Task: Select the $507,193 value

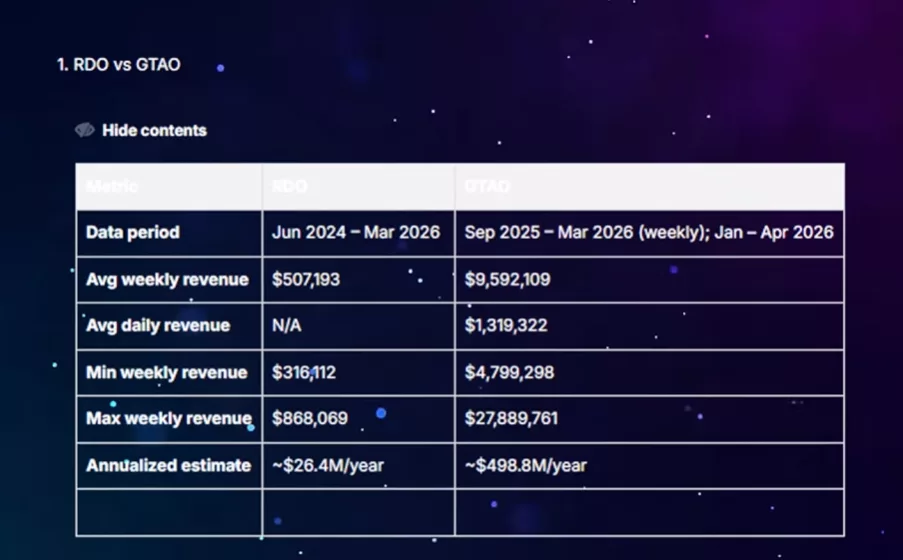Action: coord(306,280)
